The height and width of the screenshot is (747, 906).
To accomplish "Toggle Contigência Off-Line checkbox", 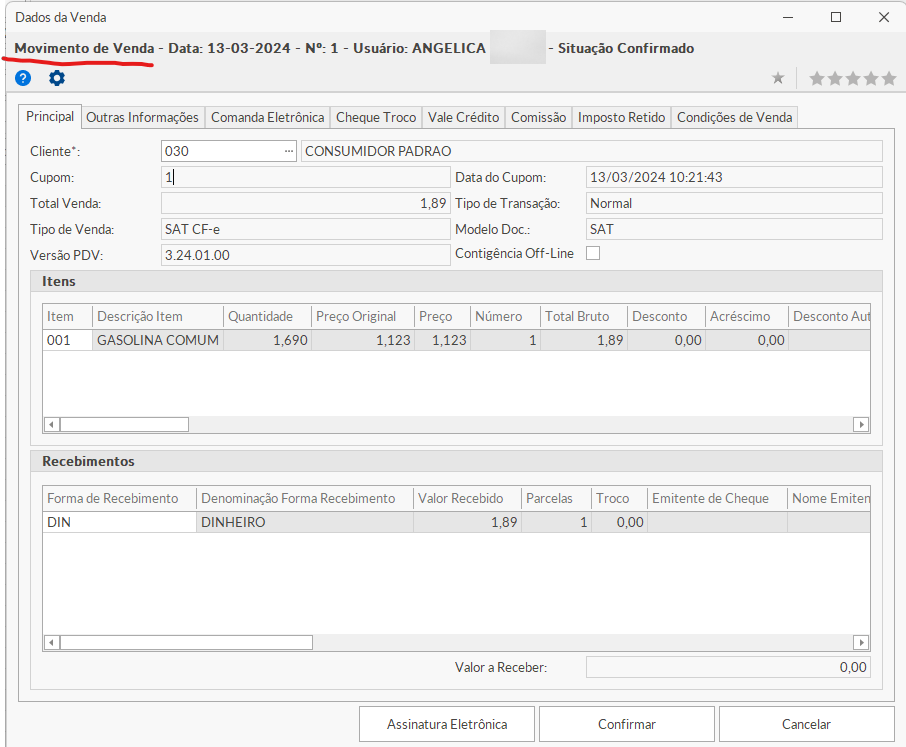I will tap(593, 253).
